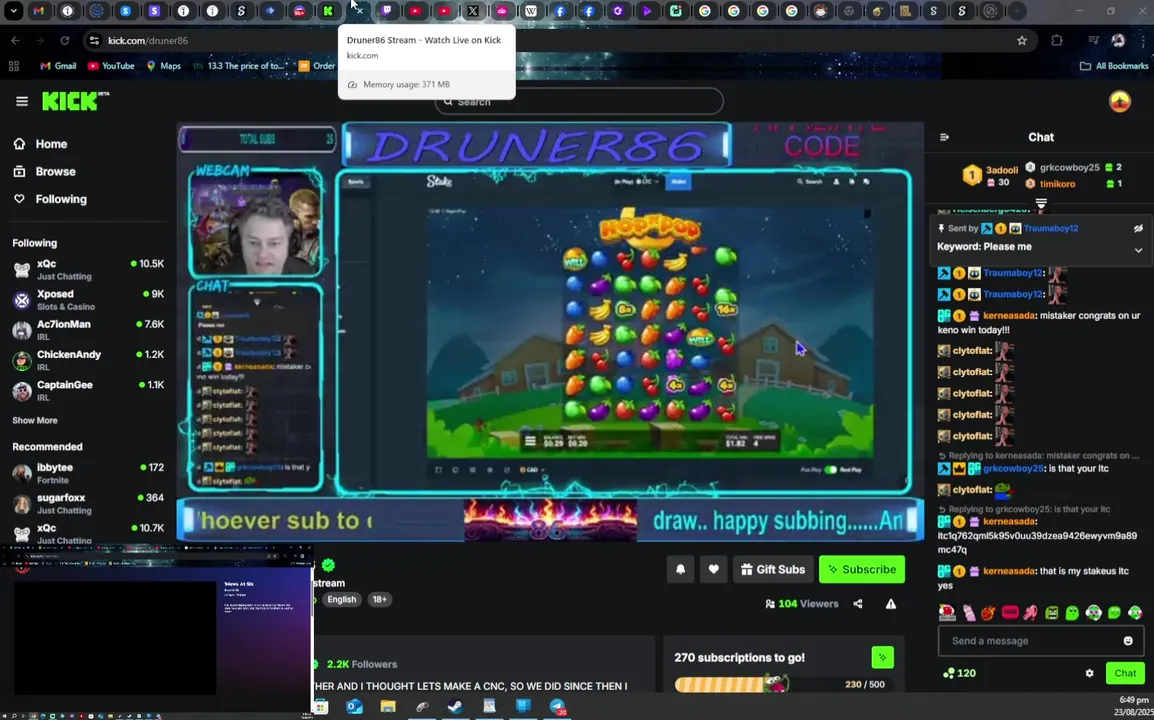Open the Xposed Slots & Casino channel
This screenshot has width=1154, height=720.
pyautogui.click(x=88, y=300)
